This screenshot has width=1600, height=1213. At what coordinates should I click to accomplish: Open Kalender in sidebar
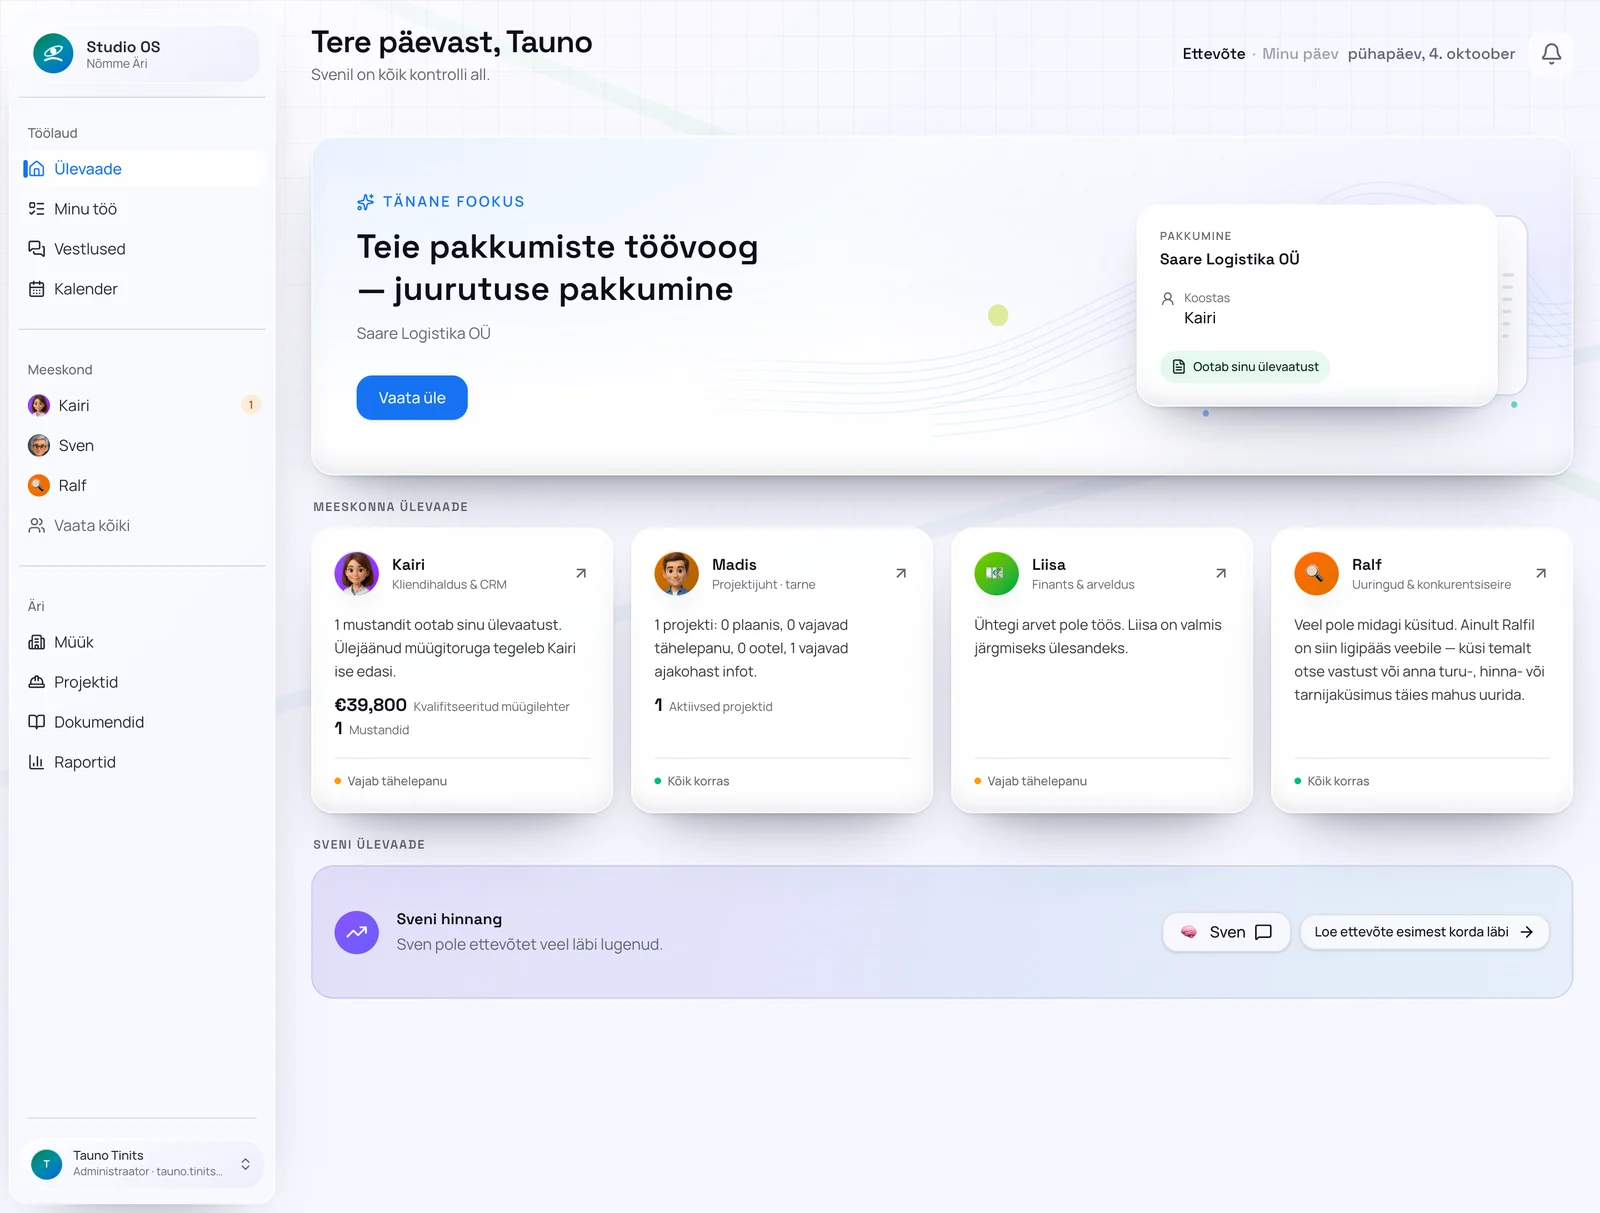pyautogui.click(x=143, y=289)
